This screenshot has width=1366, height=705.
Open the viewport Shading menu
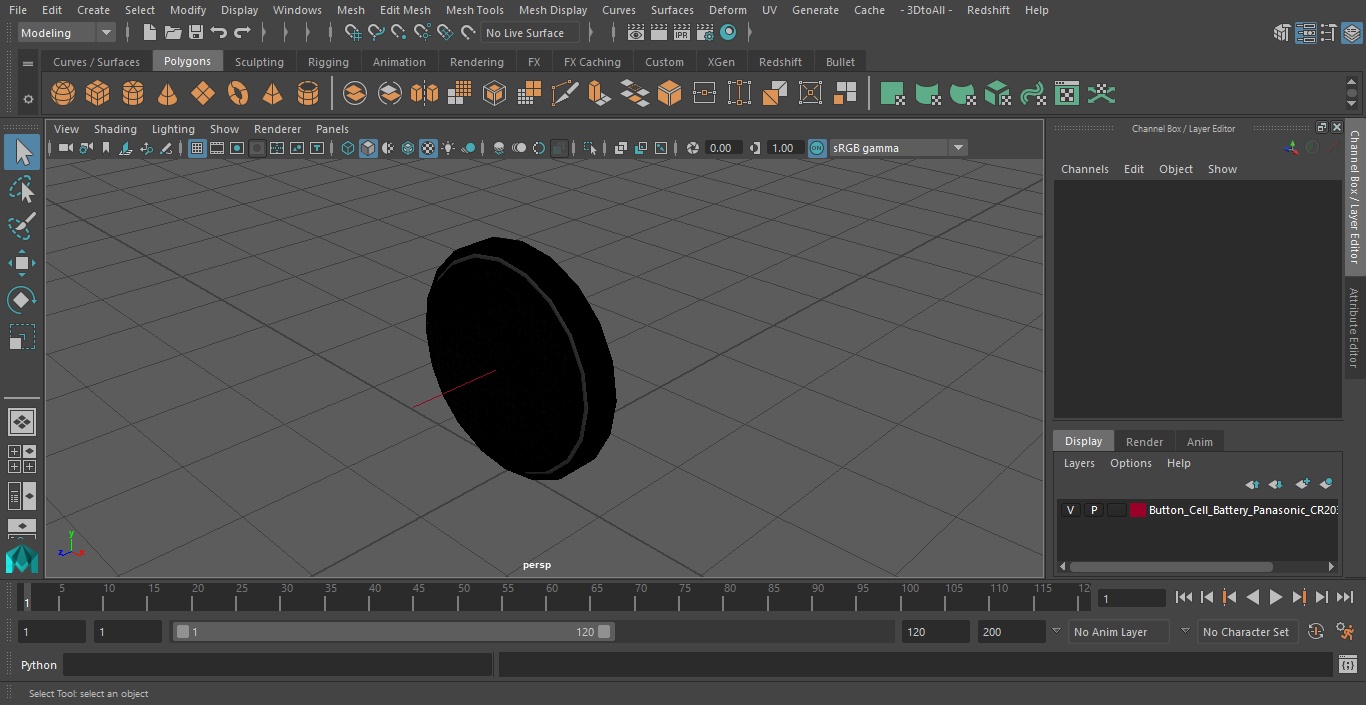coord(115,129)
